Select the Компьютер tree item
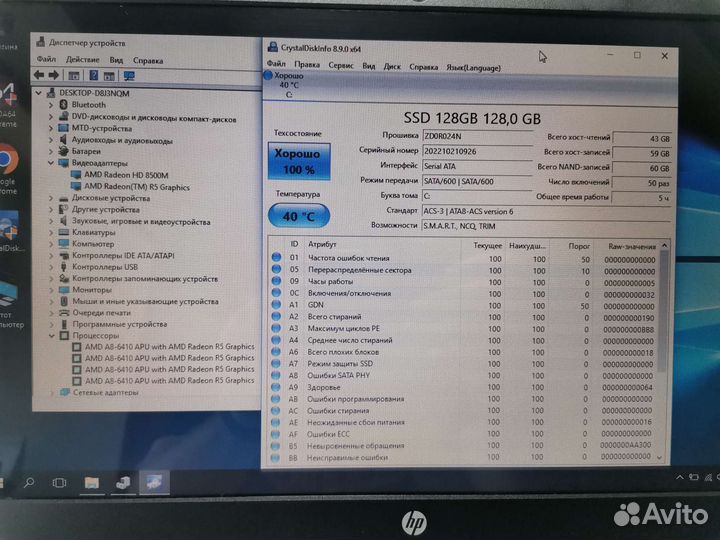 coord(93,244)
